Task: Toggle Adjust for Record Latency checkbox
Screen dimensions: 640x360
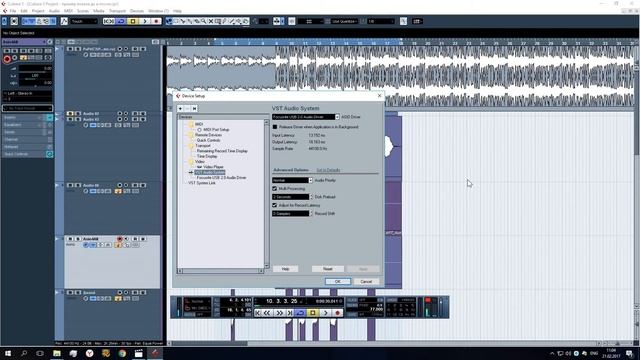Action: (x=275, y=205)
